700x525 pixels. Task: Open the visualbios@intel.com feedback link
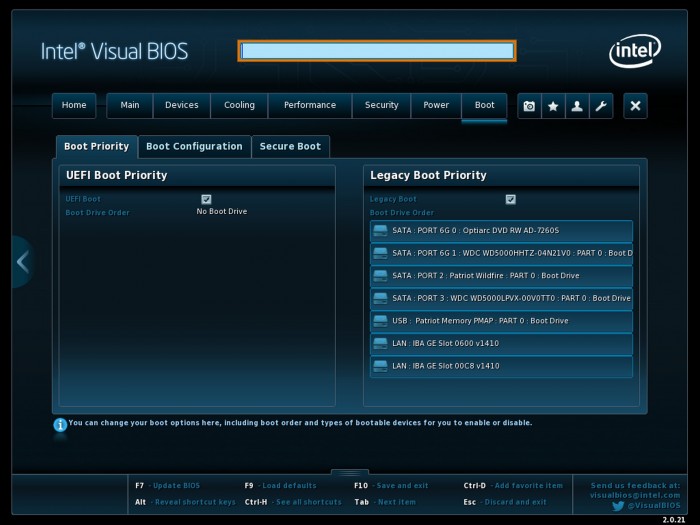[x=635, y=495]
